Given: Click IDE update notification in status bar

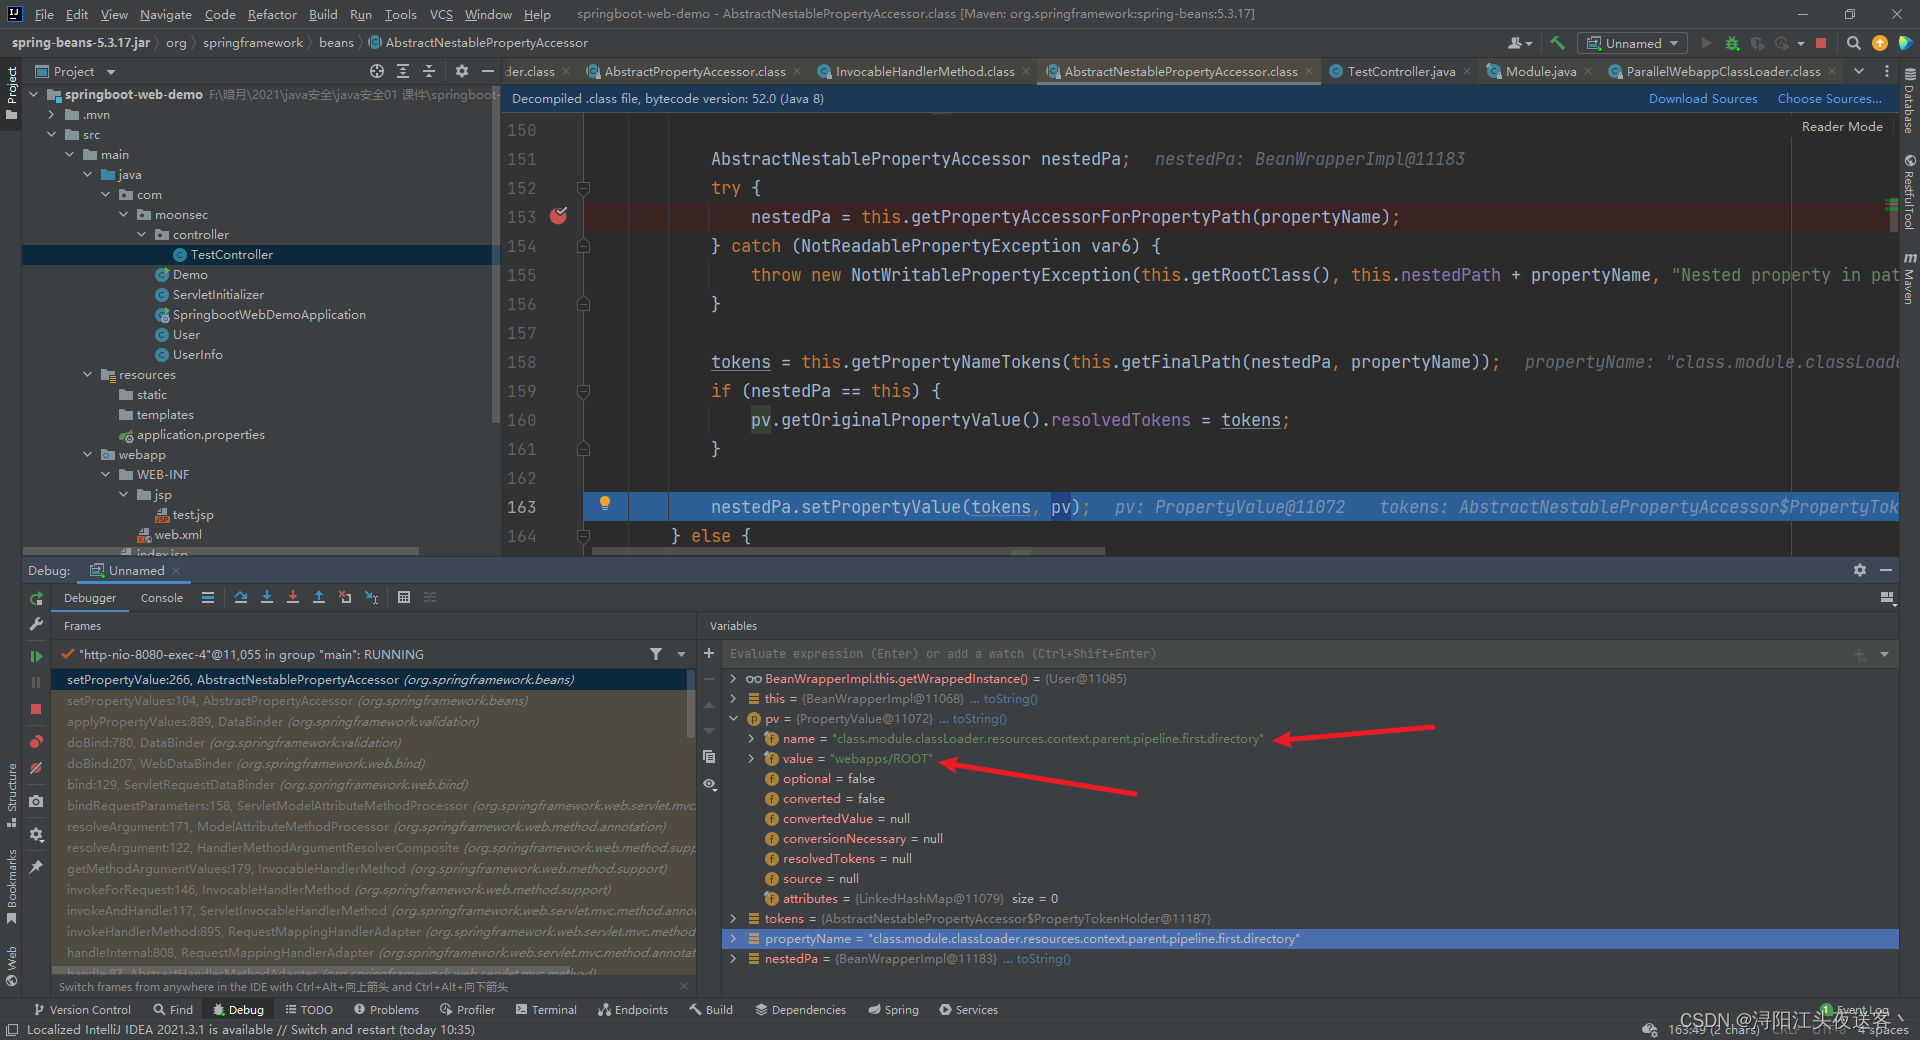Looking at the screenshot, I should point(250,1030).
